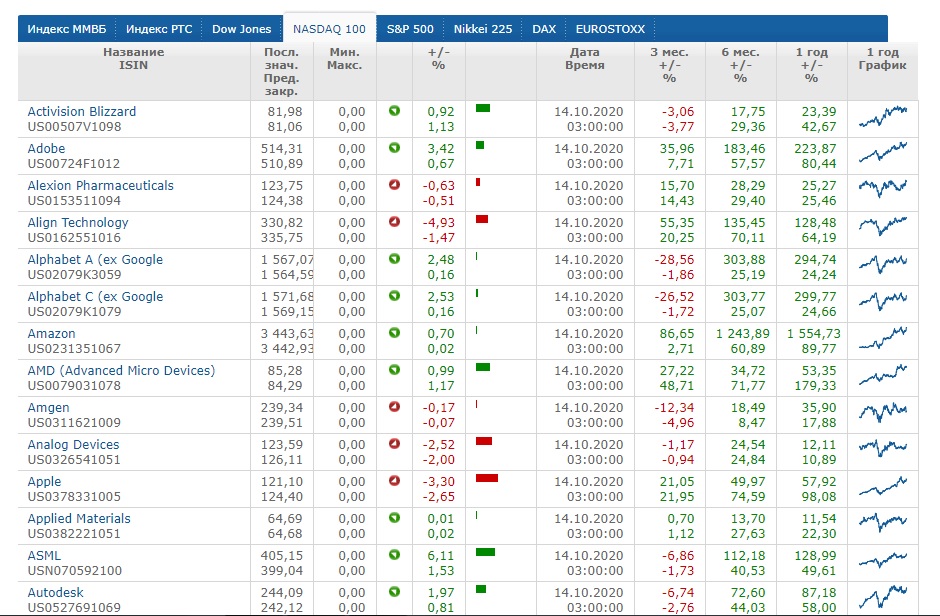This screenshot has width=940, height=616.
Task: Click the Alexion Pharmaceuticals link
Action: coord(100,185)
